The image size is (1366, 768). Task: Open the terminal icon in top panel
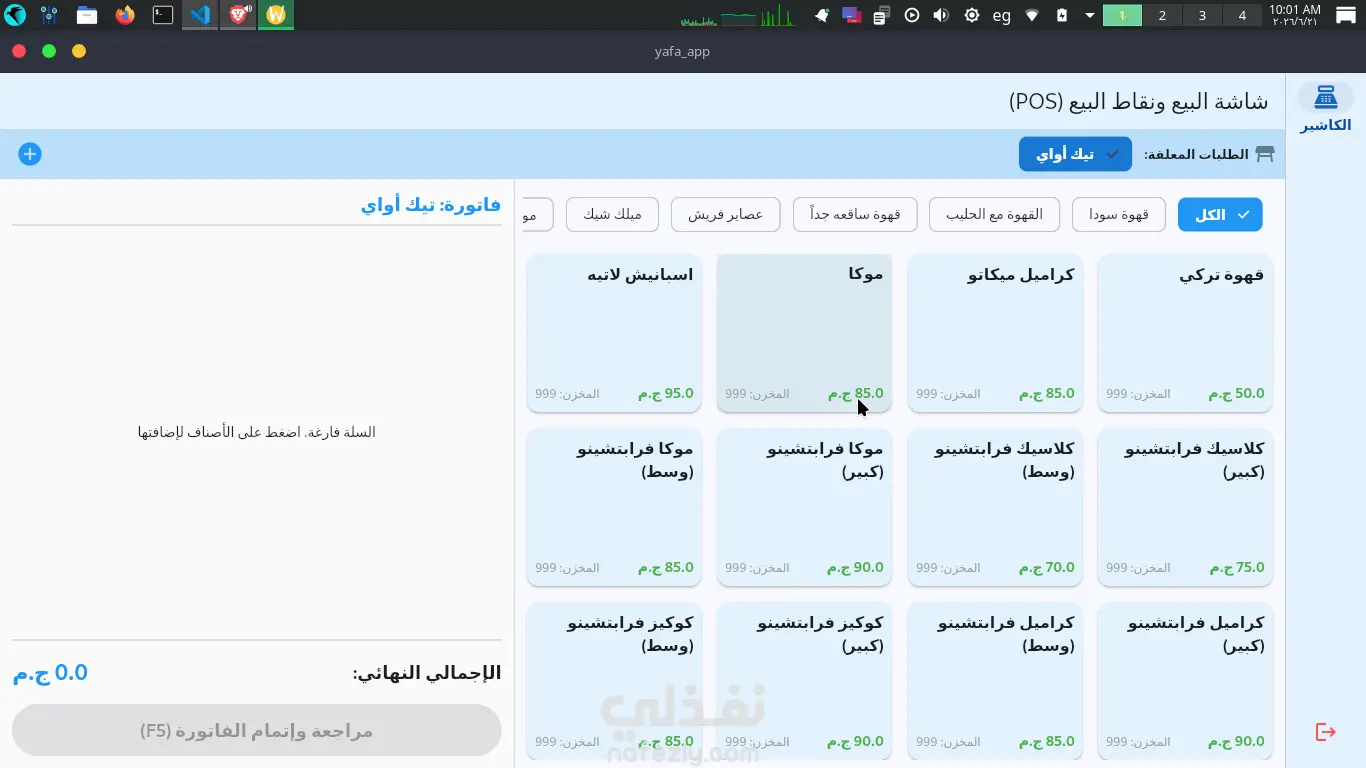point(162,15)
